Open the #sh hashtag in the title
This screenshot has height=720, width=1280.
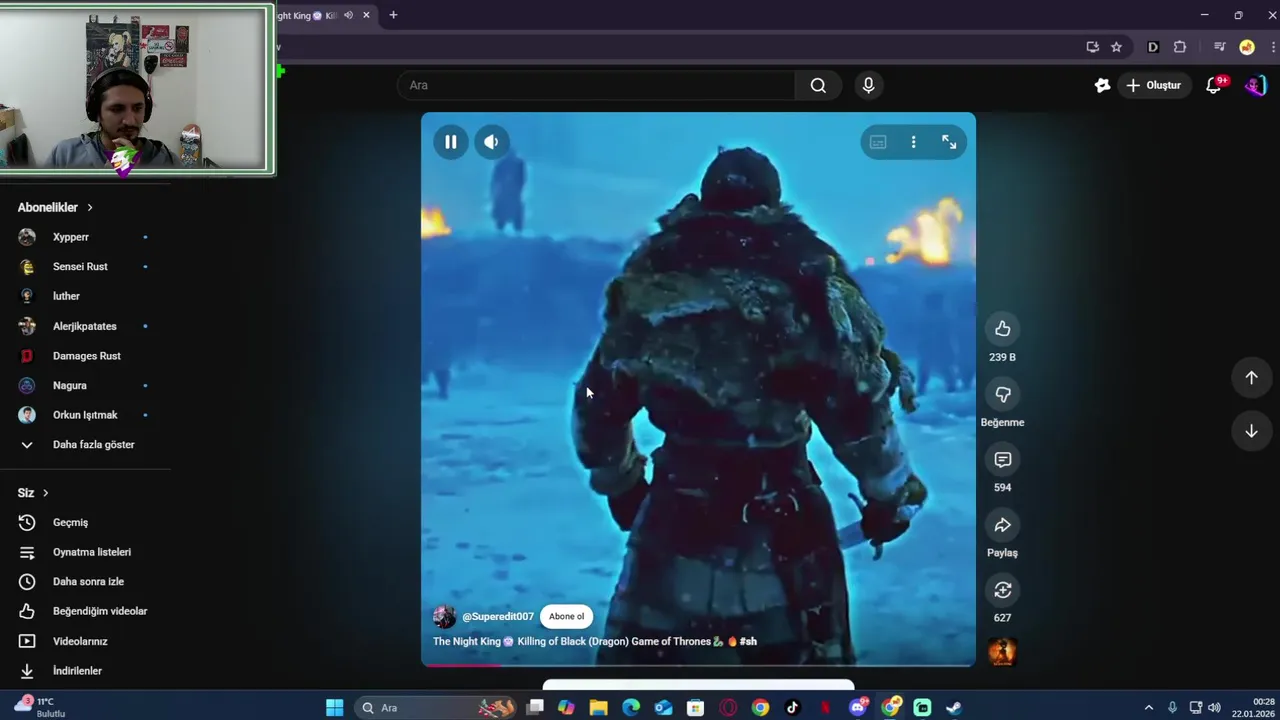click(748, 641)
